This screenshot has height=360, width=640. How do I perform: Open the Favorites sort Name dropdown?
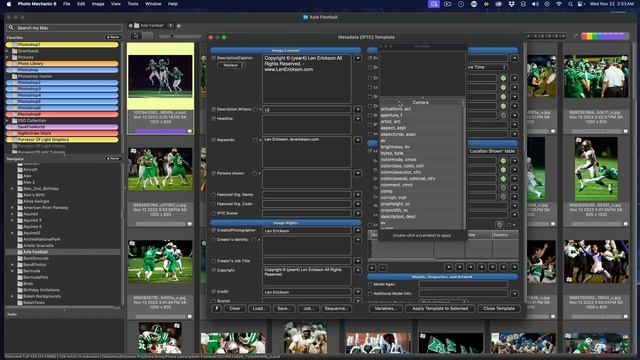pos(113,37)
